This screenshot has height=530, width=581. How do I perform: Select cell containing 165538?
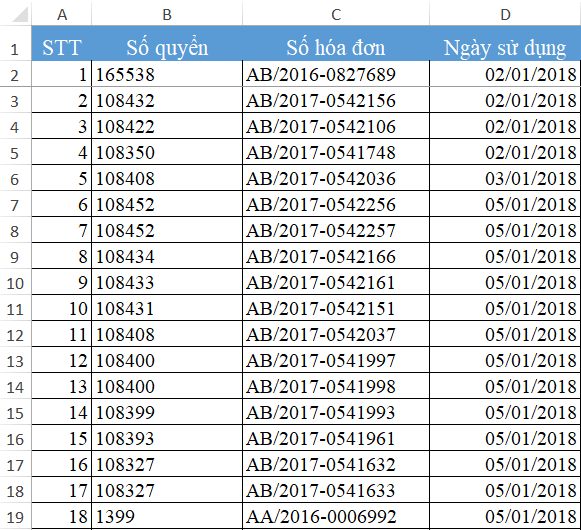tap(167, 74)
